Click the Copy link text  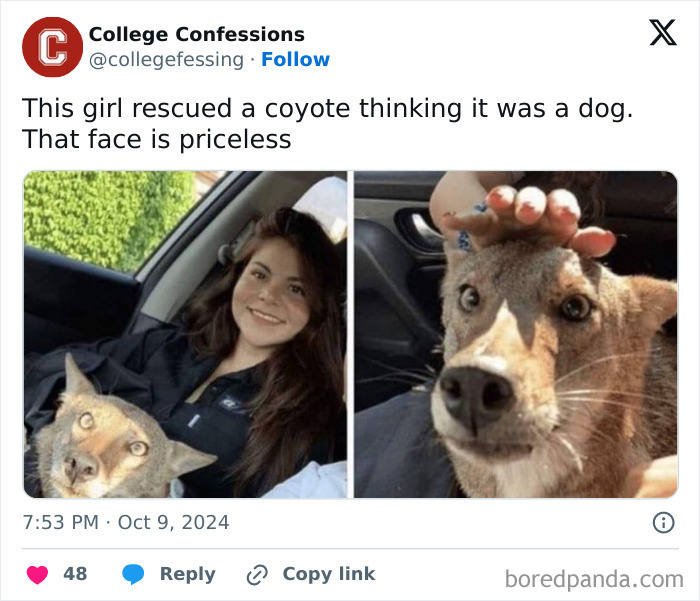pos(329,574)
